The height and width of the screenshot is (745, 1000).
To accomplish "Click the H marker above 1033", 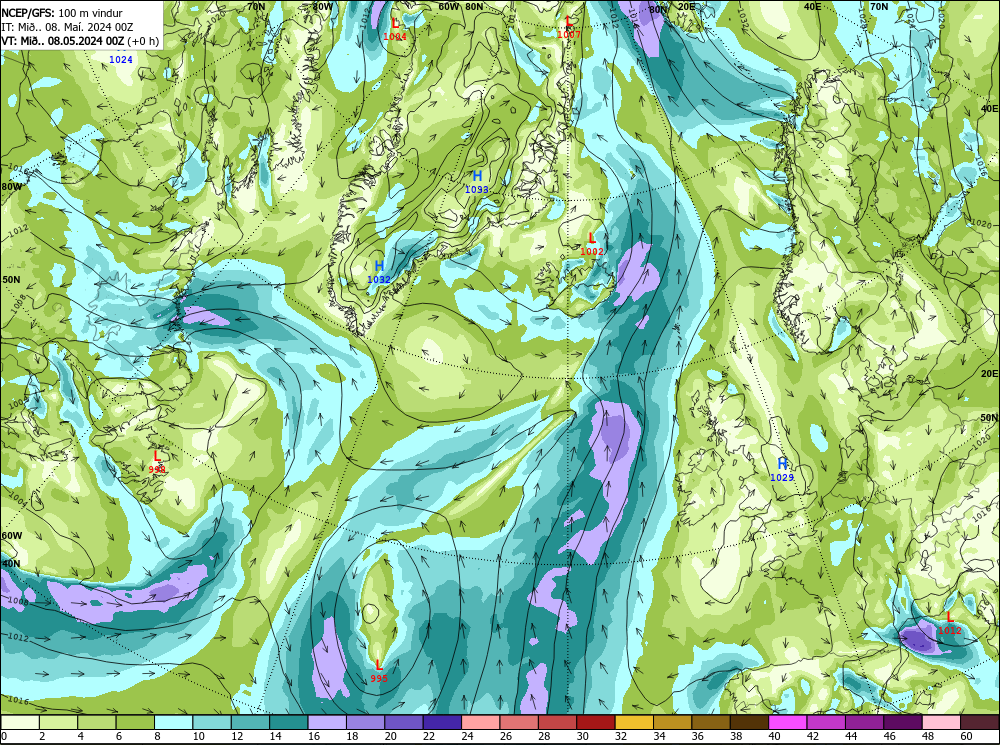I will pos(476,176).
